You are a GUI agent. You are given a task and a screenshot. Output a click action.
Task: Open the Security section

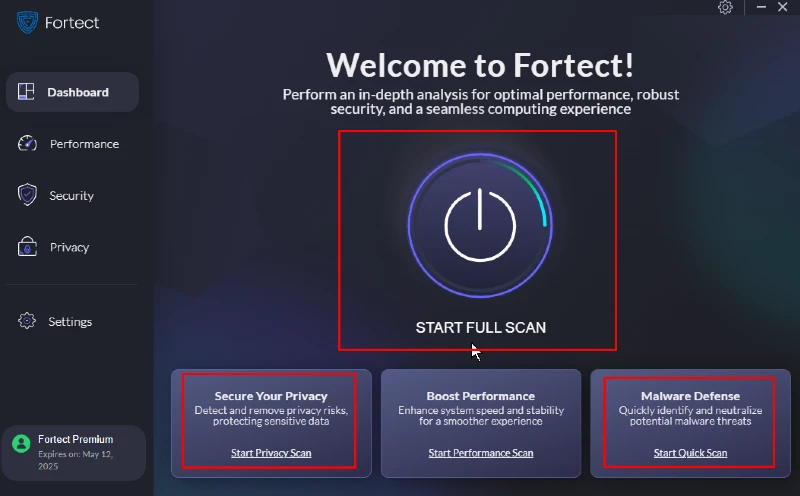pyautogui.click(x=72, y=195)
